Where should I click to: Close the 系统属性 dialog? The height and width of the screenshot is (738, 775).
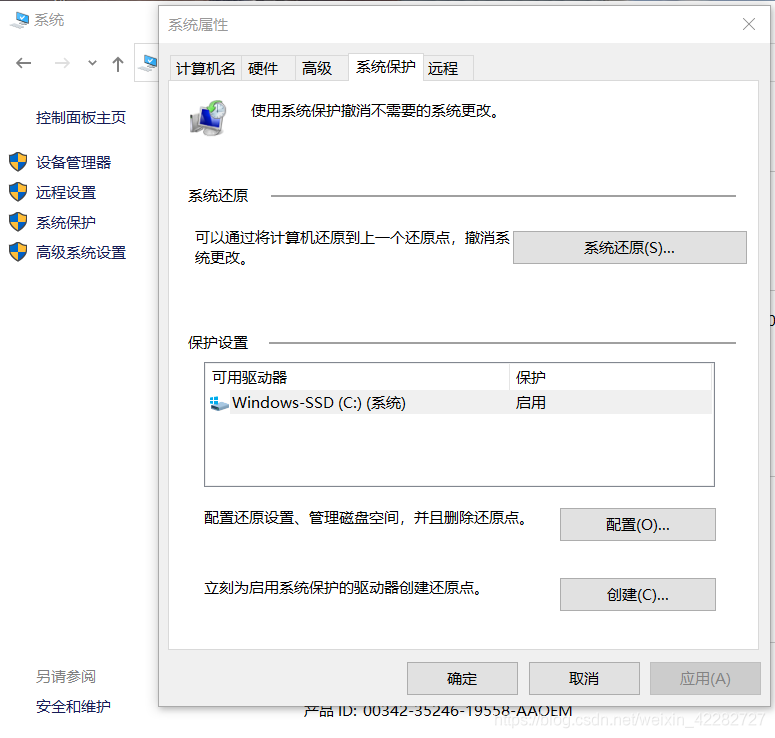[749, 24]
